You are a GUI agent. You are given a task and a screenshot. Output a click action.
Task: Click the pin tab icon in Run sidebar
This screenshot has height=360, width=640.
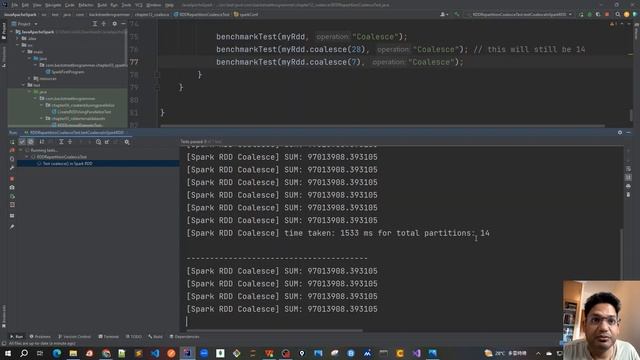point(12,227)
